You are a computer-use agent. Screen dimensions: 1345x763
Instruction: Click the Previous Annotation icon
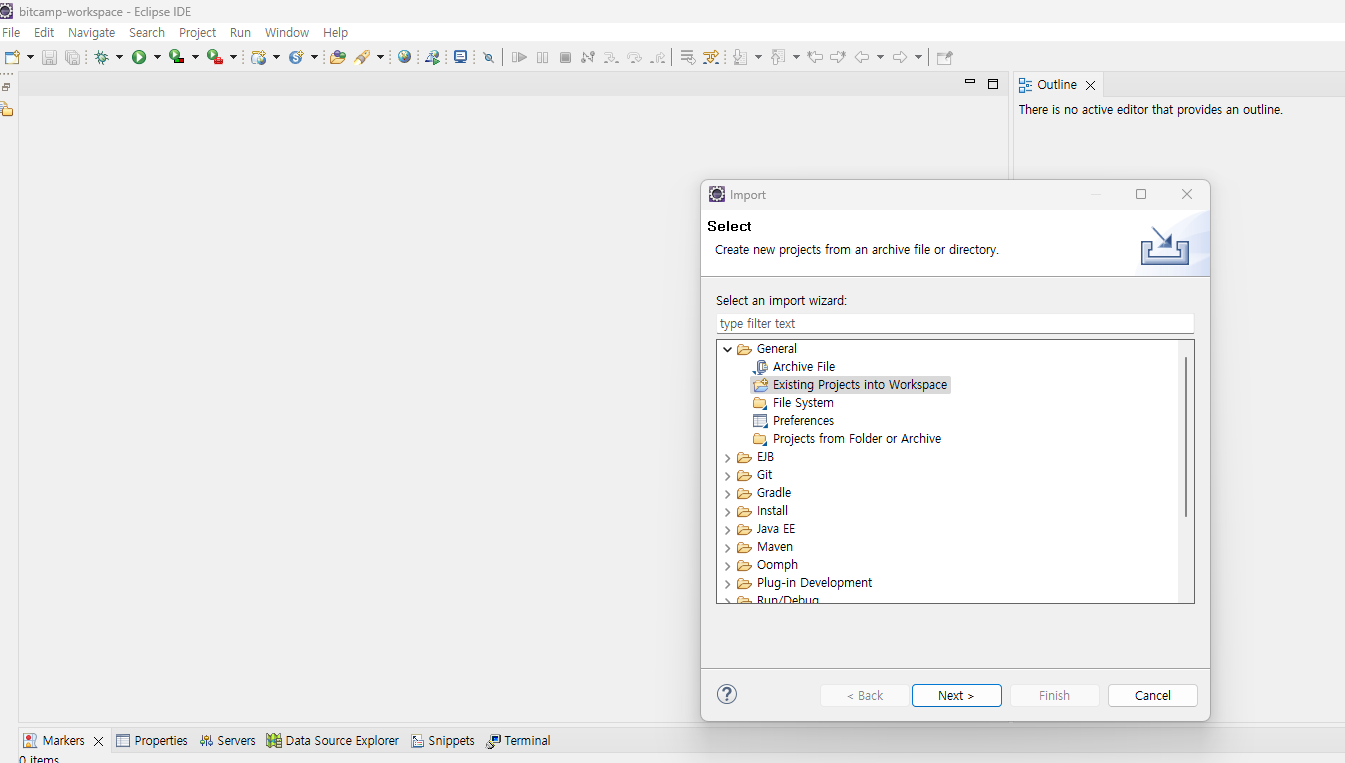pyautogui.click(x=778, y=57)
